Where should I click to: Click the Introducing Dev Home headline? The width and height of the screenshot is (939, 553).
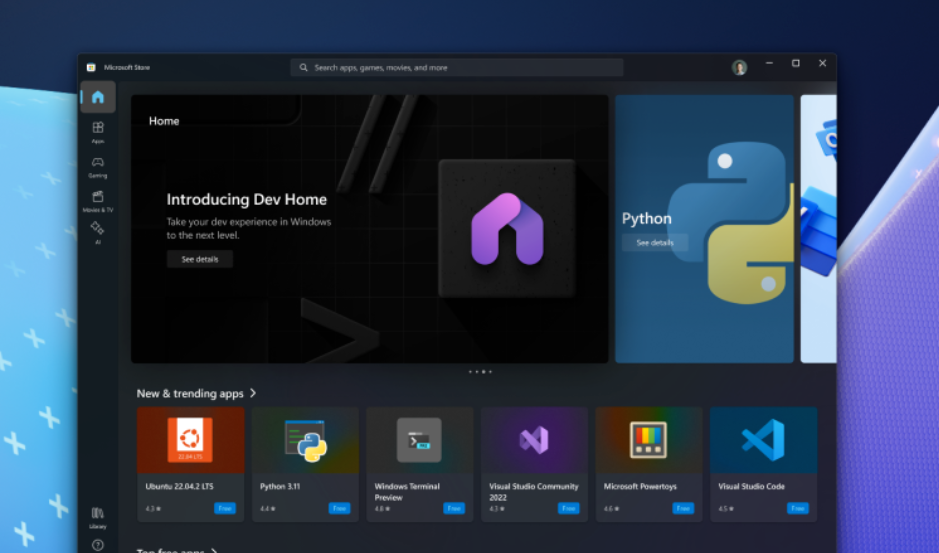click(247, 200)
